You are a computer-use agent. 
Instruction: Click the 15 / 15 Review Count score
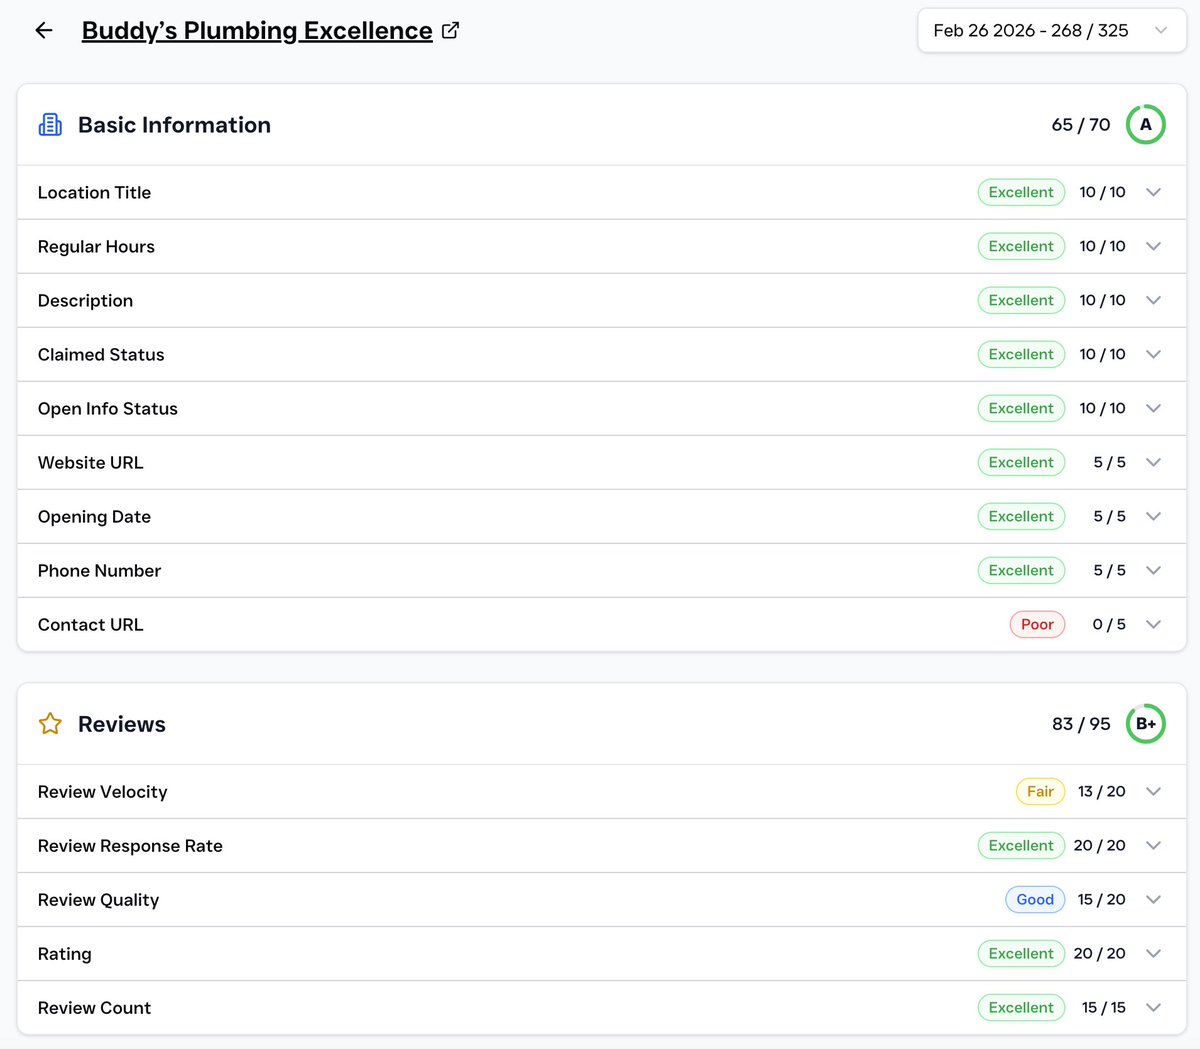click(1104, 1007)
